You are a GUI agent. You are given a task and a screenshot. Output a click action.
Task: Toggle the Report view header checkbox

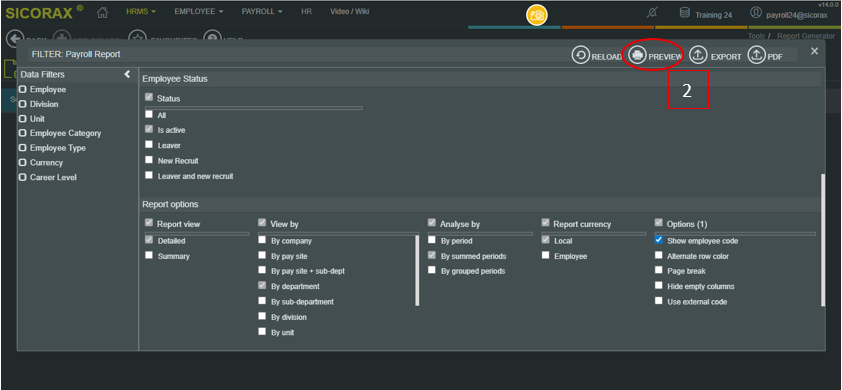tap(149, 222)
